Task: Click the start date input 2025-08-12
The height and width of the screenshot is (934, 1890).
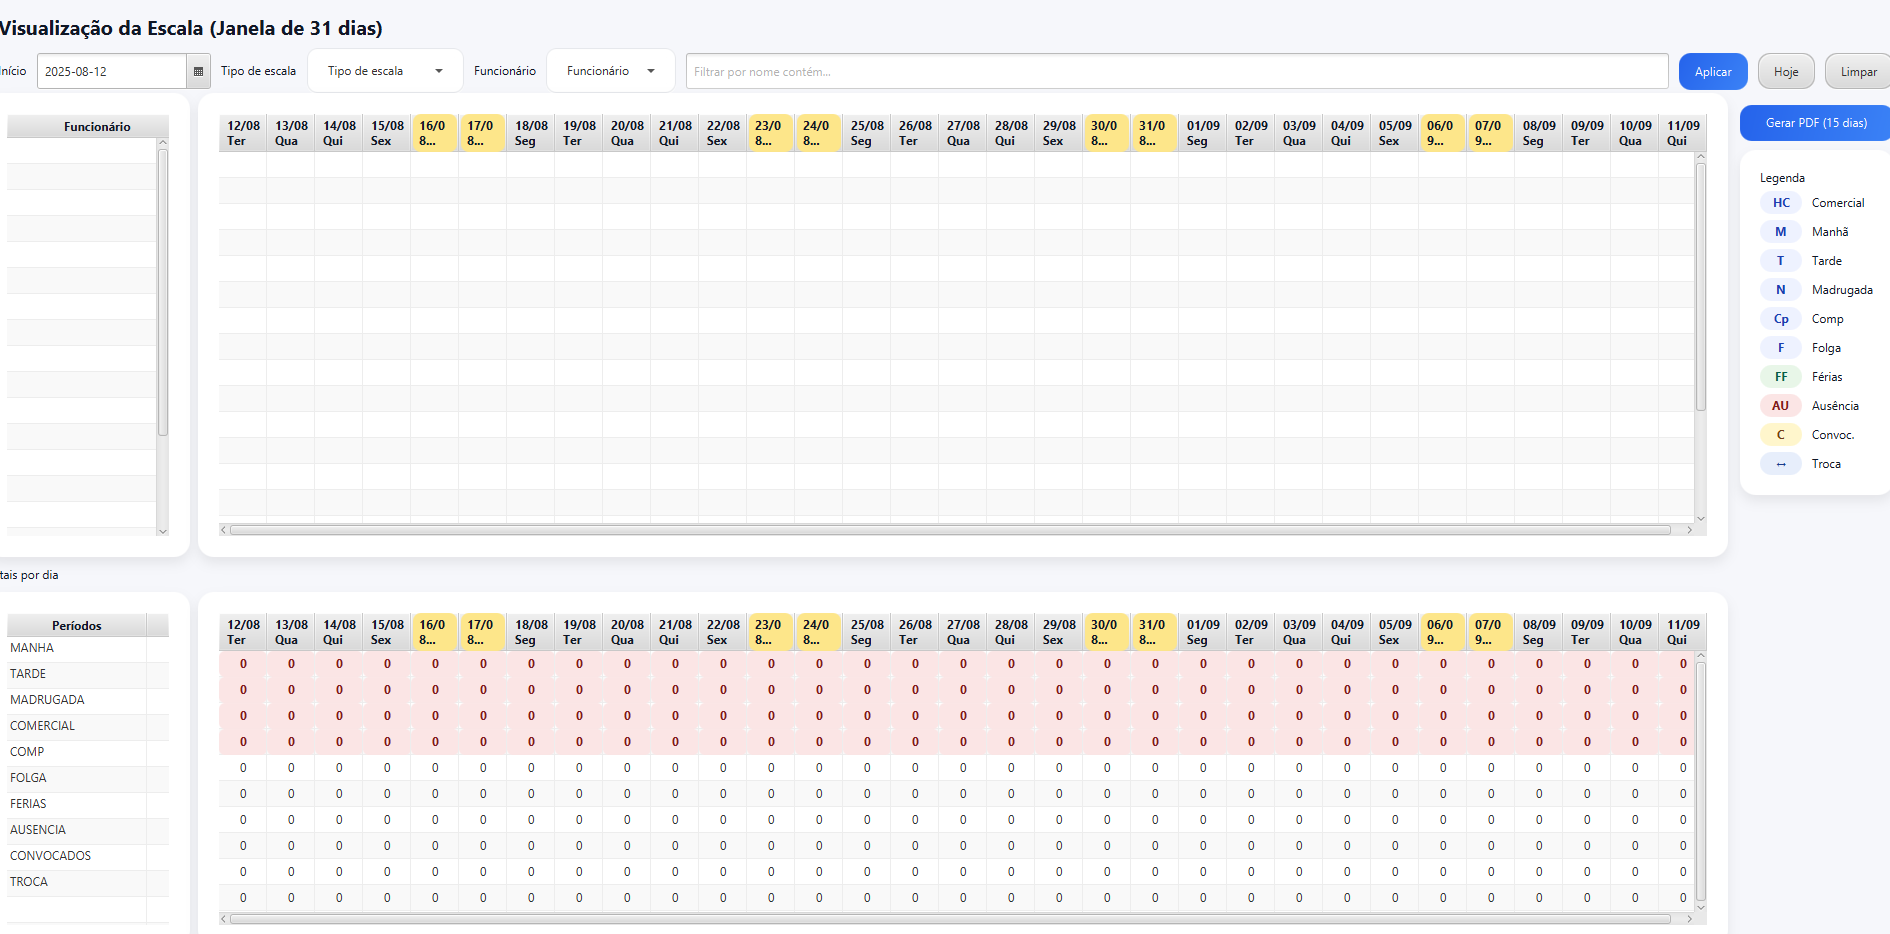Action: (x=111, y=72)
